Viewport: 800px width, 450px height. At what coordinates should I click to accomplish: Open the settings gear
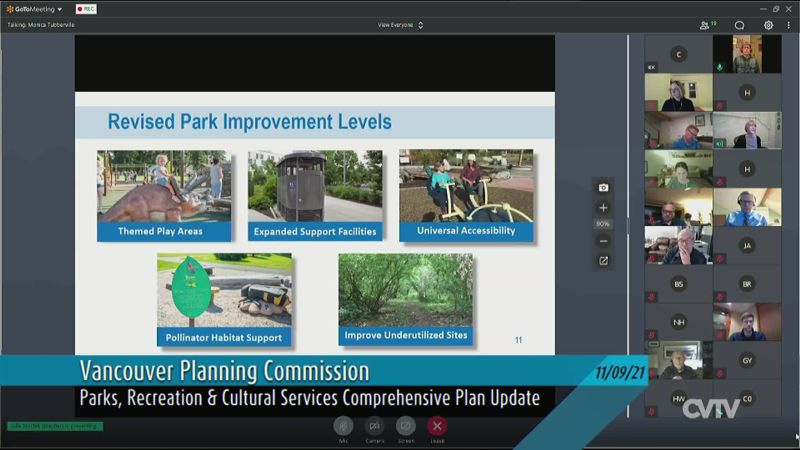768,25
